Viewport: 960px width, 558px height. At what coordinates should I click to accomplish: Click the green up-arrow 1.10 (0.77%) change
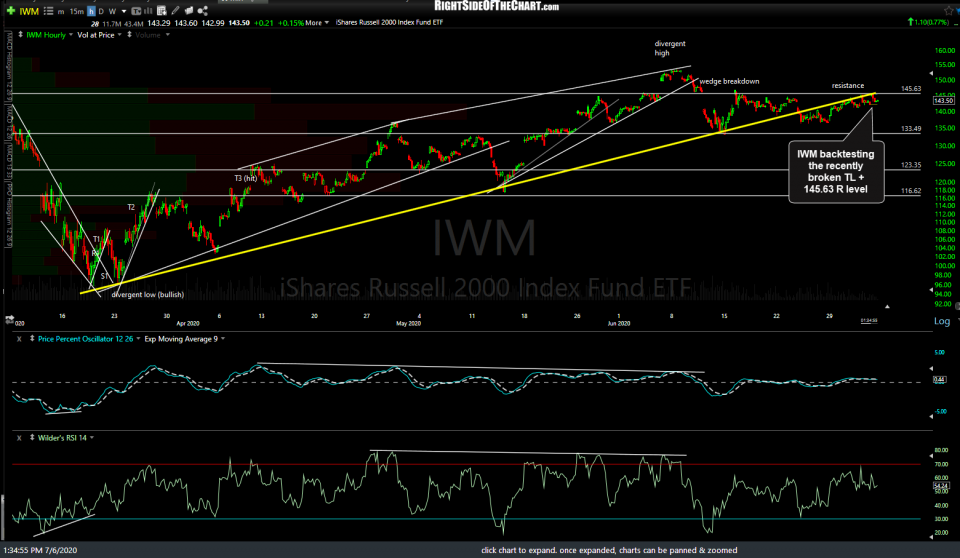click(928, 22)
